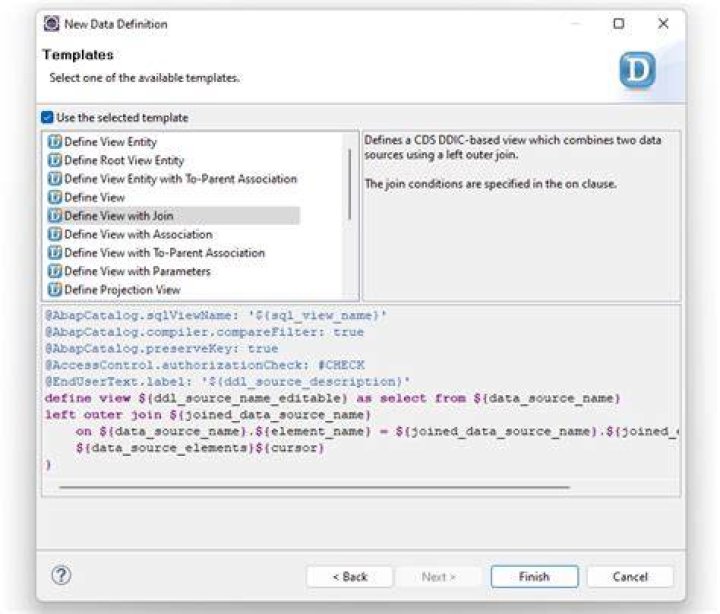Click the Define Root View Entity icon
This screenshot has width=720, height=614.
pos(55,160)
